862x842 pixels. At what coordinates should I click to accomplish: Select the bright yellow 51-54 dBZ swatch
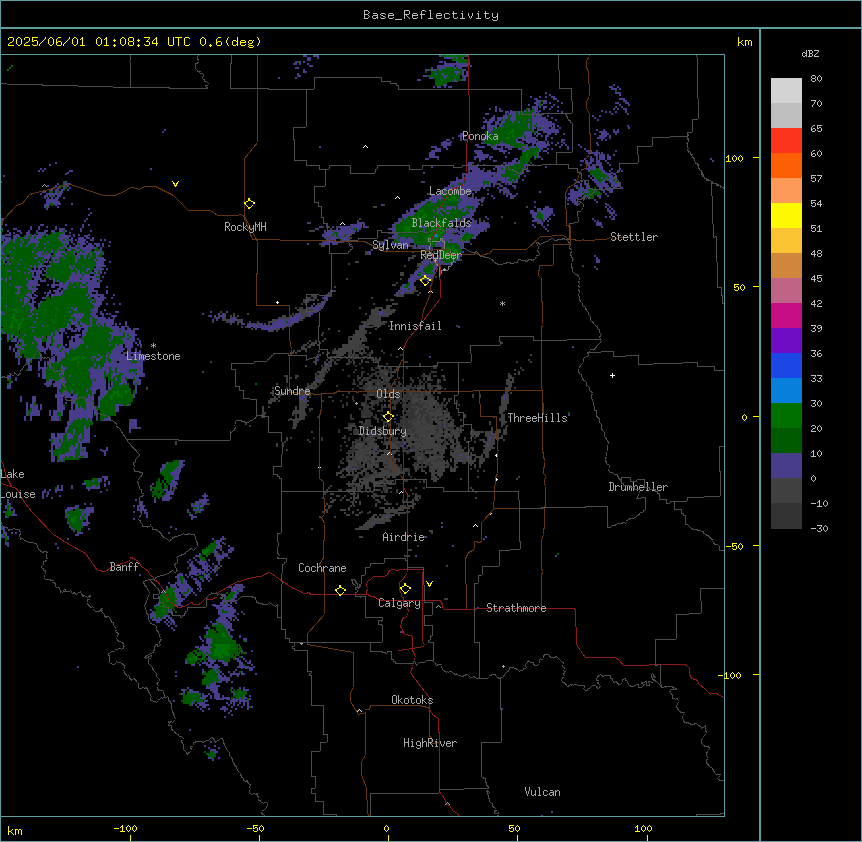click(x=786, y=215)
